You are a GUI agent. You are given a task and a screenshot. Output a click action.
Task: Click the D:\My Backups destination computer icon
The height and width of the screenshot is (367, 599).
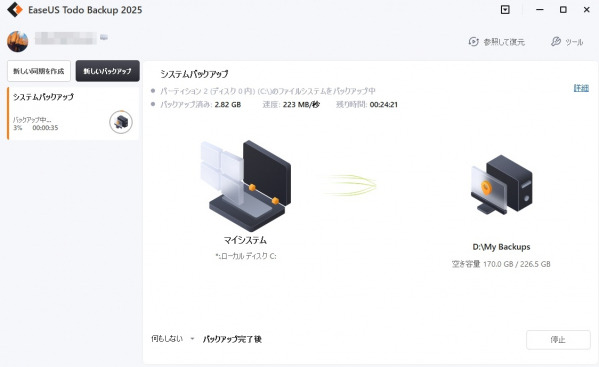pyautogui.click(x=502, y=184)
